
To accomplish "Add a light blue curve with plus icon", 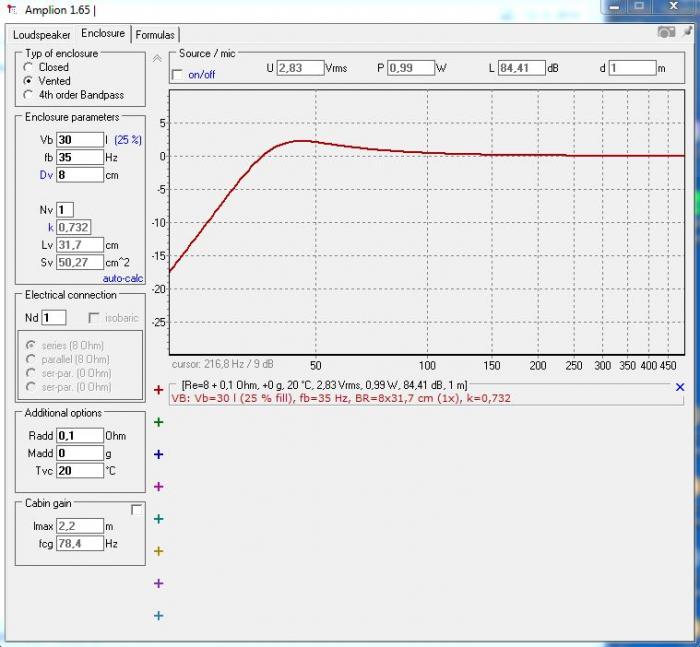I will pos(158,616).
